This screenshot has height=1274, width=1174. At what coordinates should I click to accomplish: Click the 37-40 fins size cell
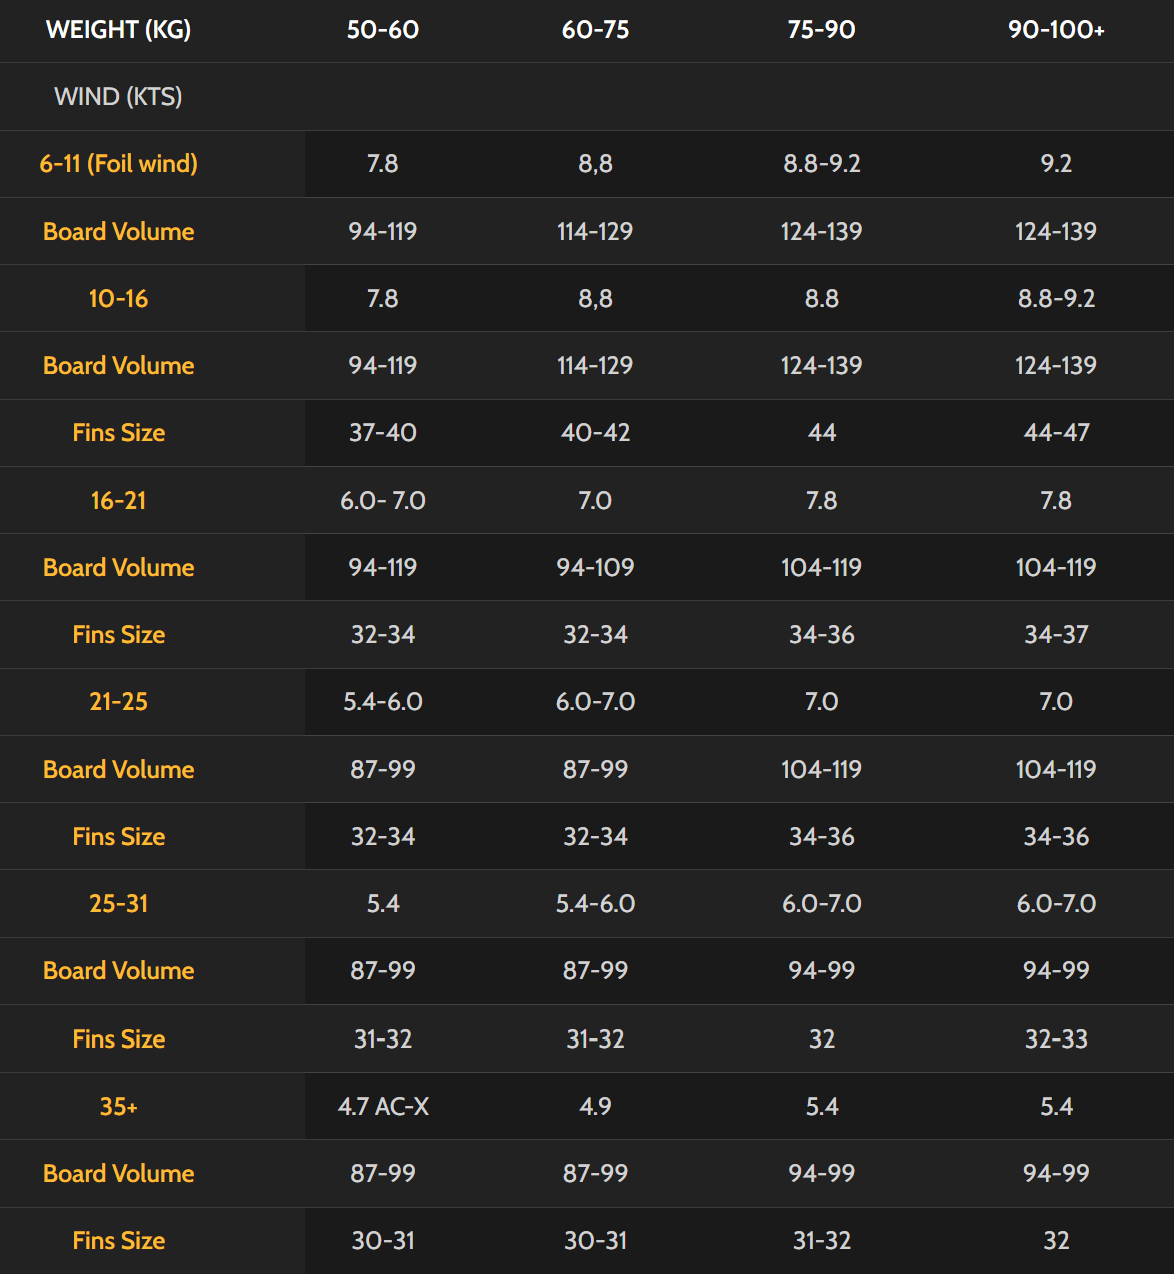[x=383, y=433]
